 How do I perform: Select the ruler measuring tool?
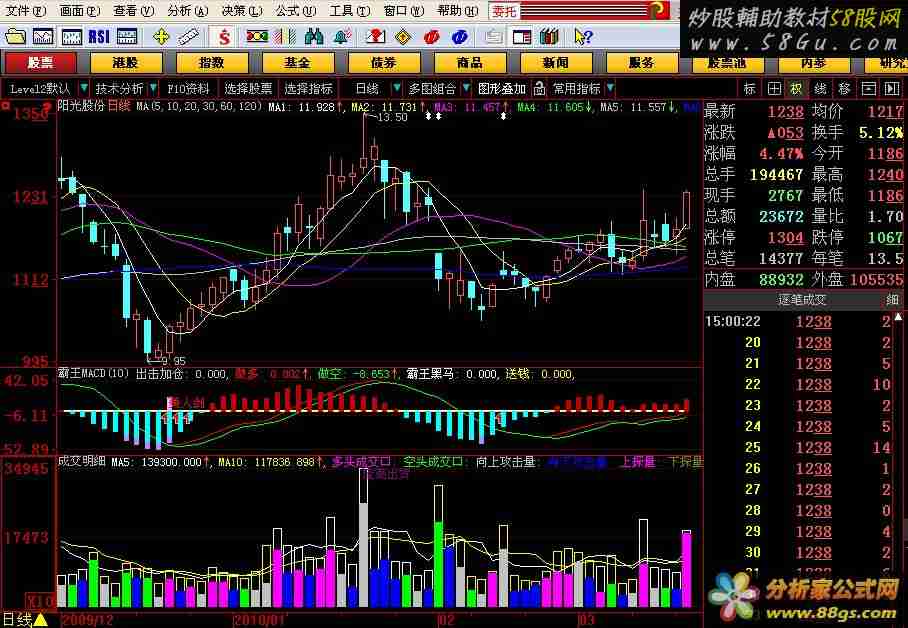(188, 37)
